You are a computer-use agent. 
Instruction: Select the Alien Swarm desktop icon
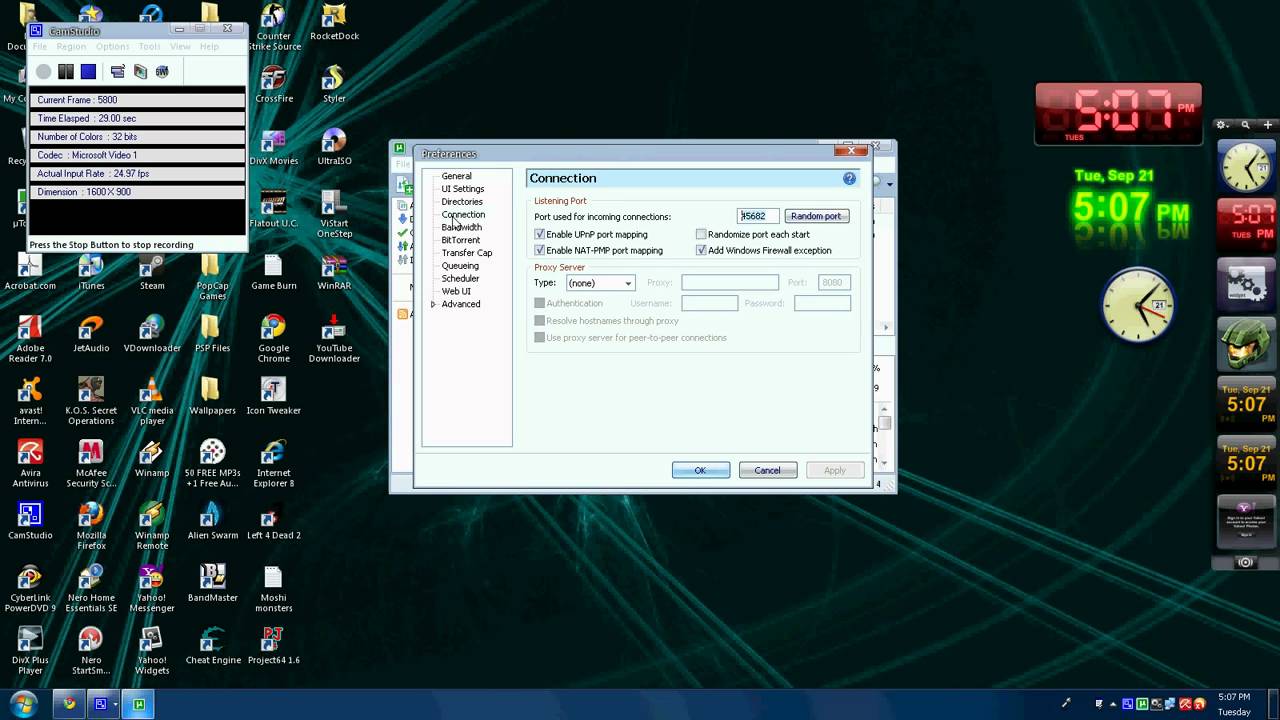point(213,520)
